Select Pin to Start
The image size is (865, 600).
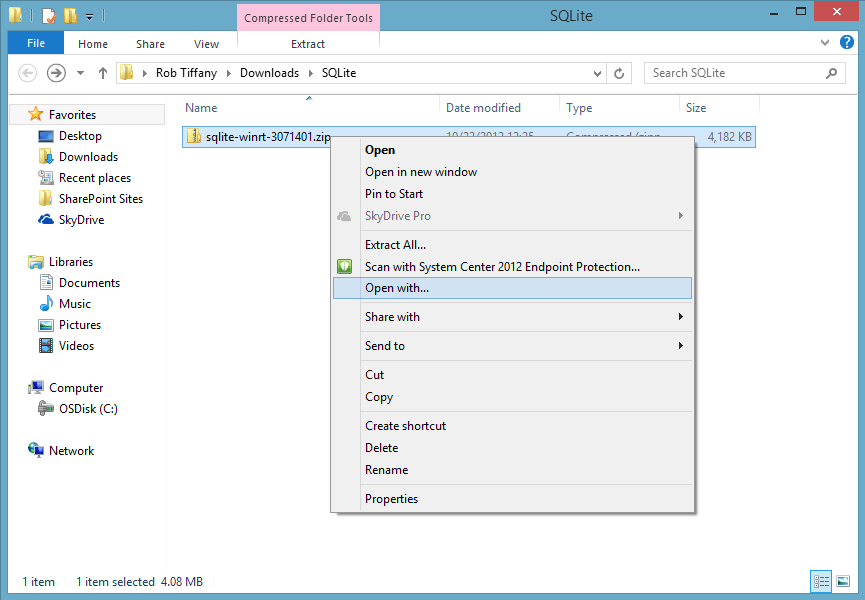[512, 194]
